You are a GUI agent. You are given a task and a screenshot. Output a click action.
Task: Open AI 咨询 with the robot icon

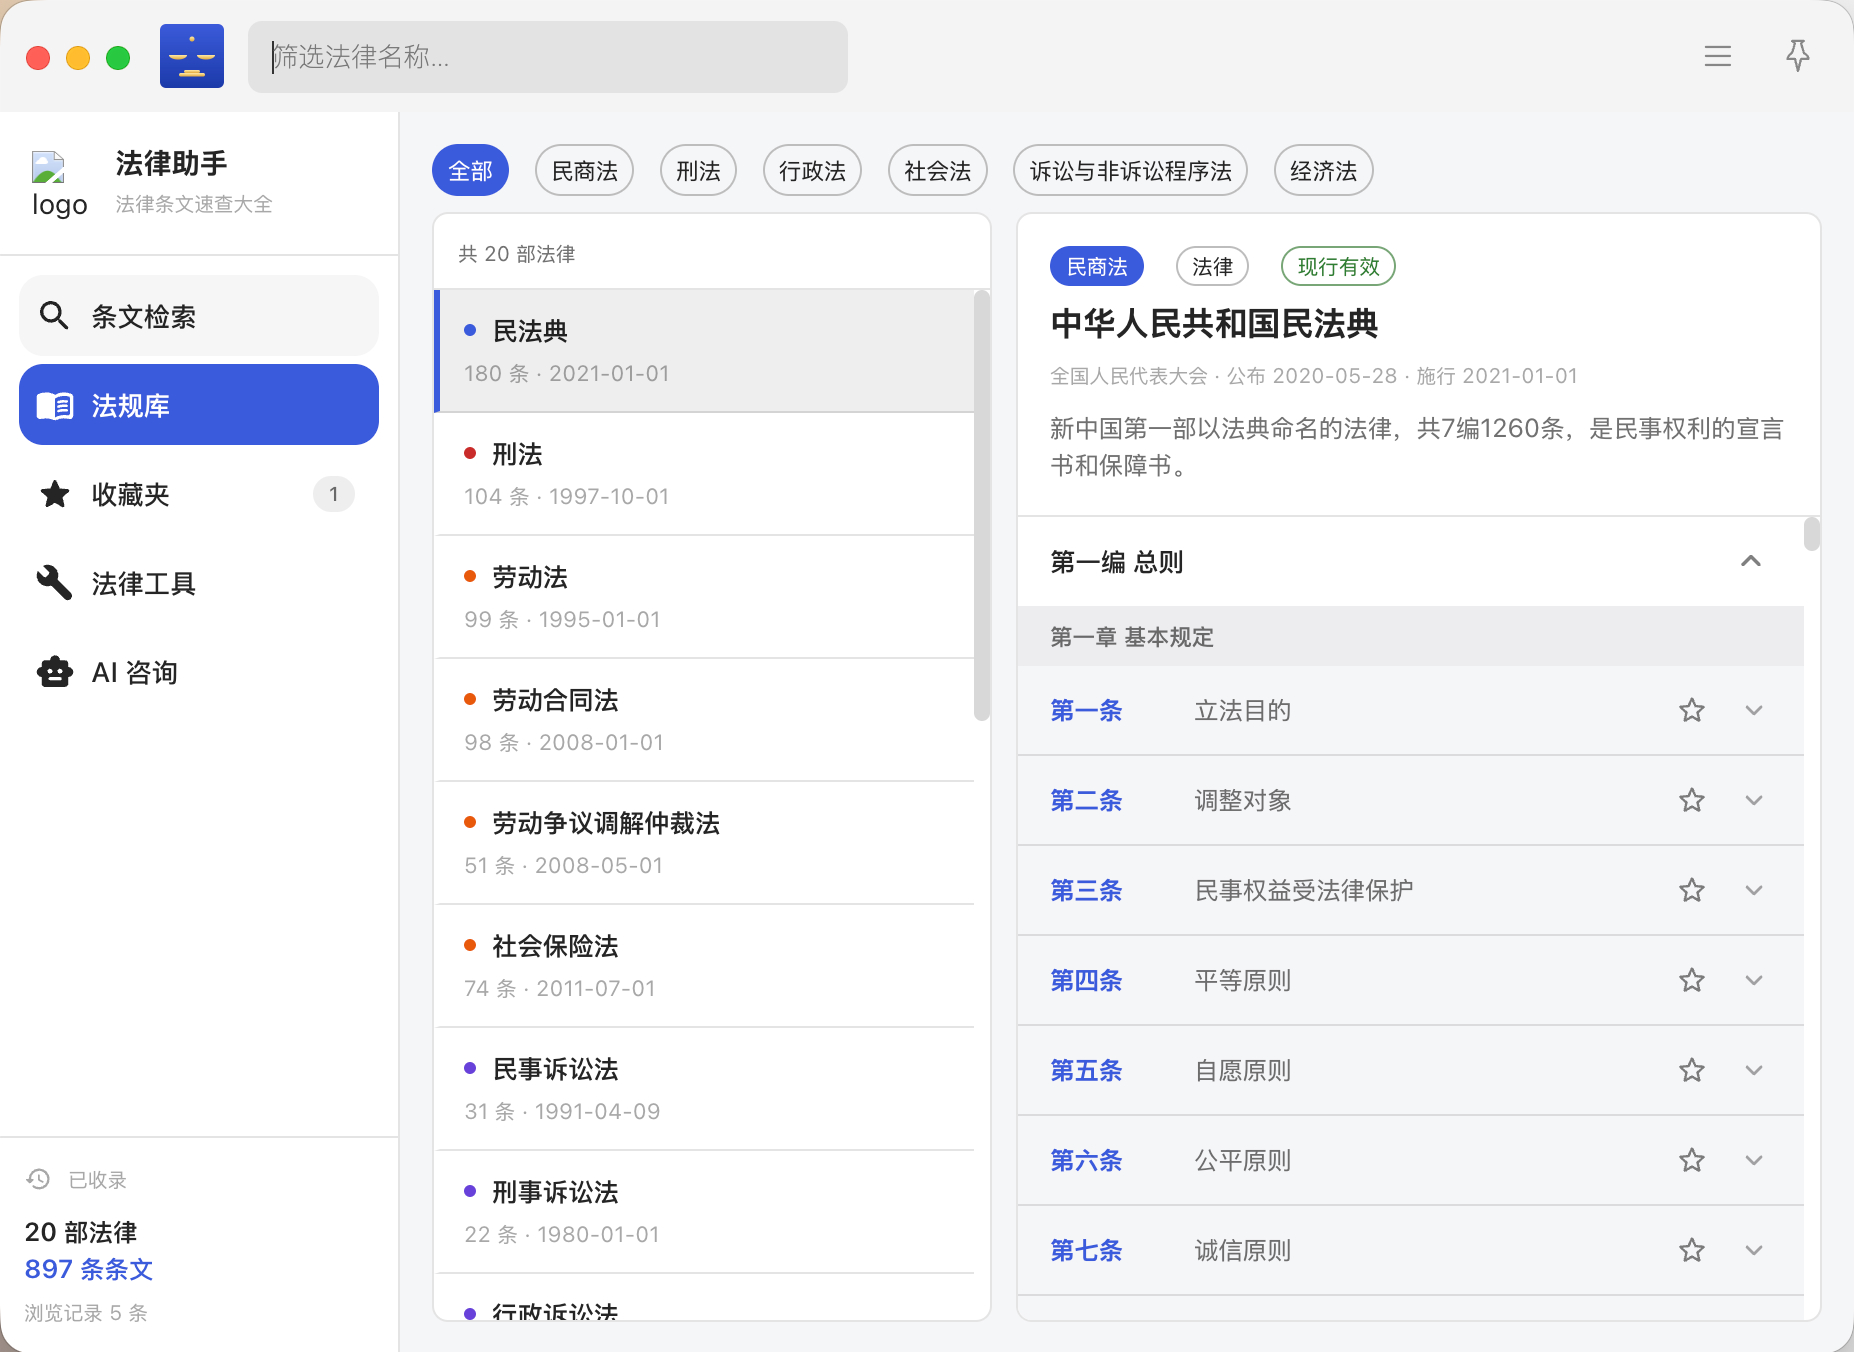coord(199,672)
